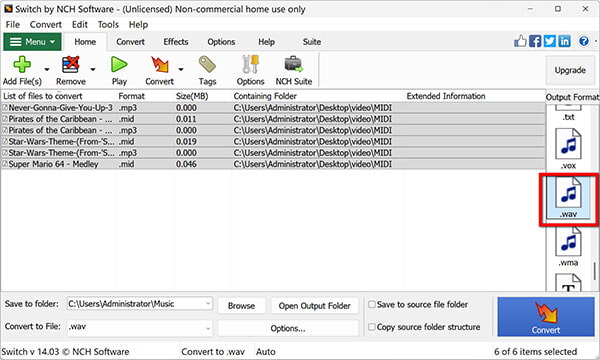The image size is (600, 360).
Task: Open the File menu
Action: coord(13,24)
